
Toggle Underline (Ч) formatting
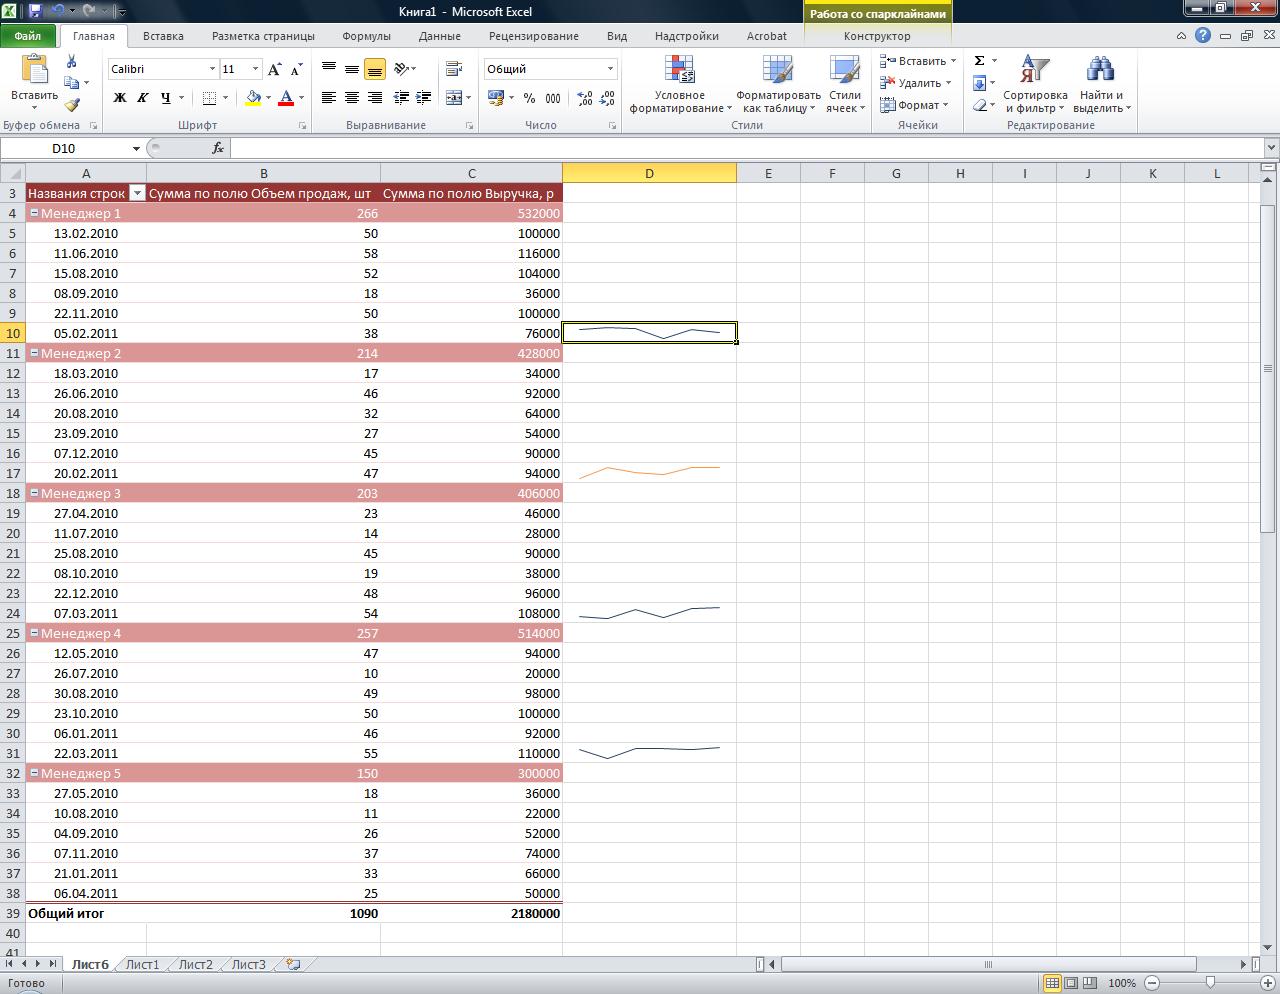(165, 97)
